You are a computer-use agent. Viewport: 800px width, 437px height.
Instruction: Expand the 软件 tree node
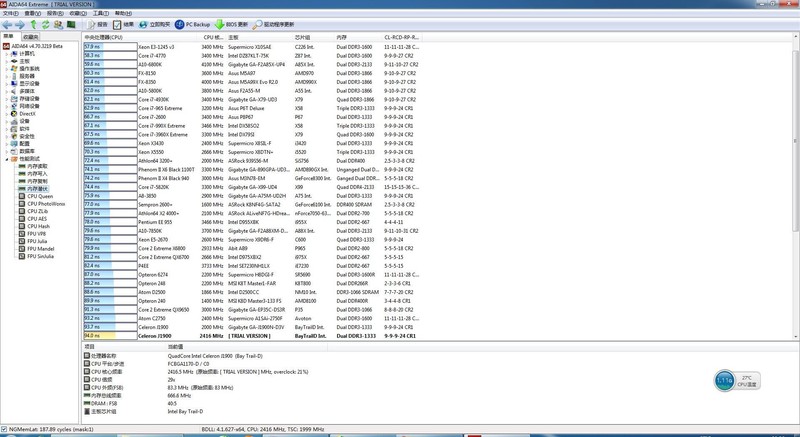(7, 128)
